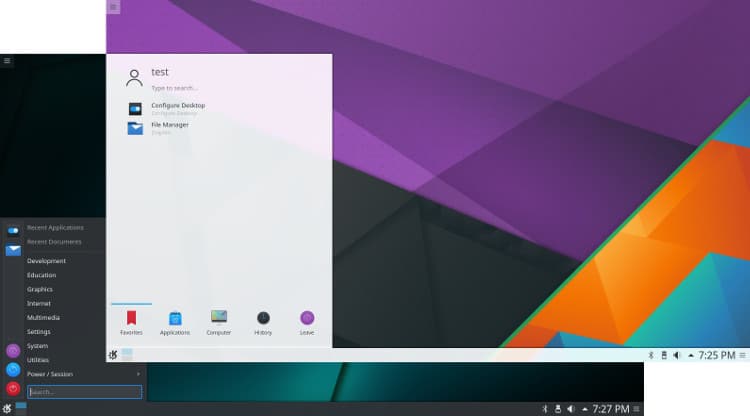
Task: Switch to the History tab
Action: (263, 322)
